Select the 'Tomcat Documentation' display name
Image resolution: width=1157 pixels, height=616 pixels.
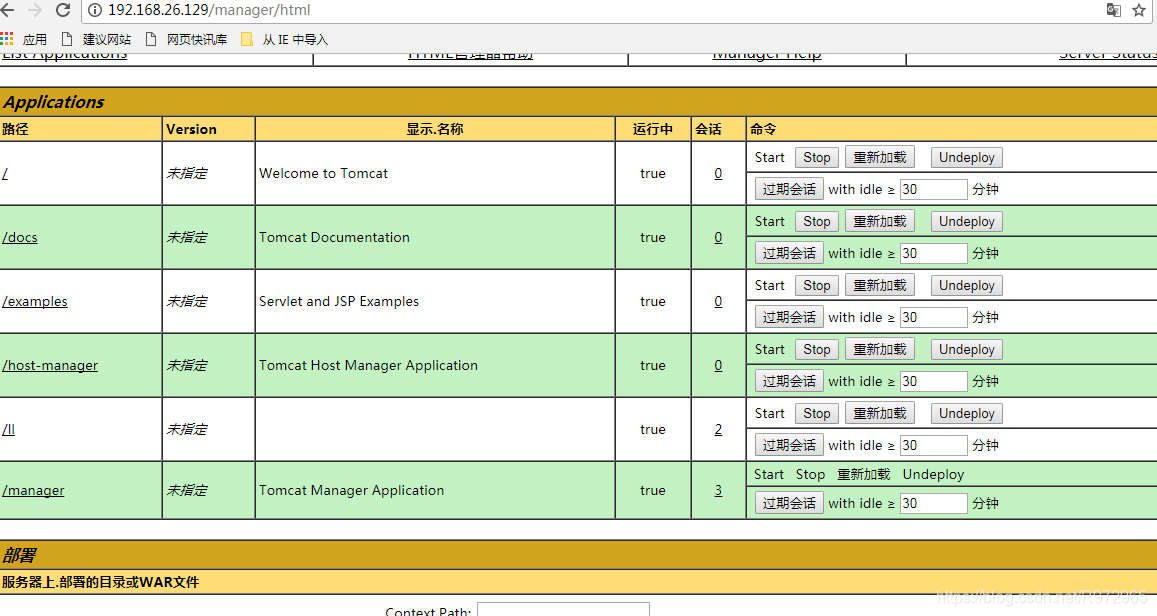click(x=334, y=238)
